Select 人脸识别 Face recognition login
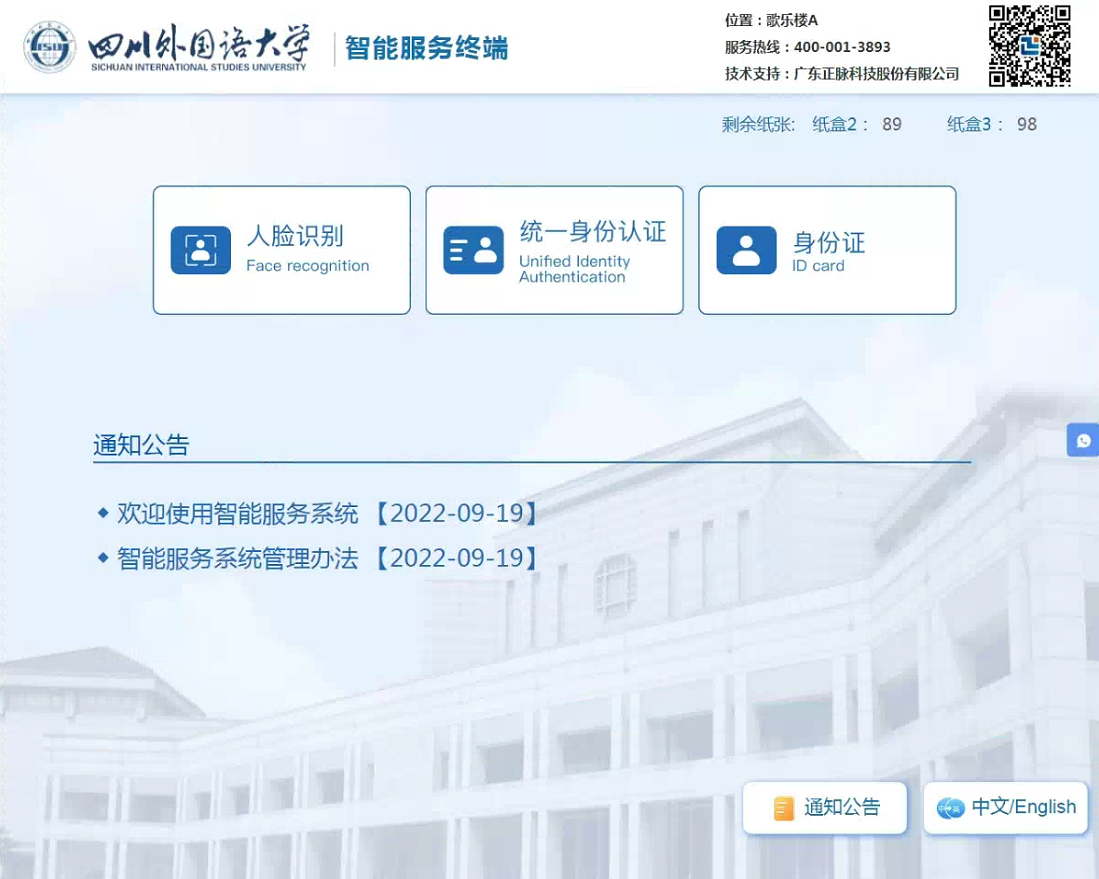The image size is (1099, 879). tap(295, 237)
